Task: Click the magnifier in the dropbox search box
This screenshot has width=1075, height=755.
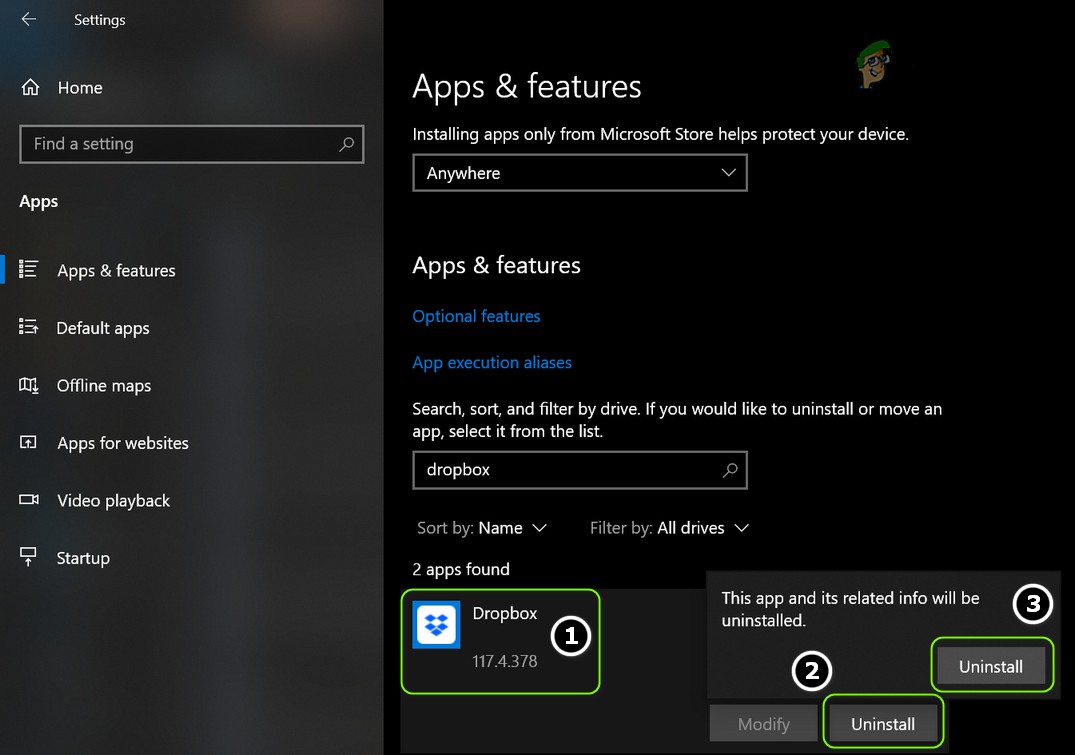Action: point(730,470)
